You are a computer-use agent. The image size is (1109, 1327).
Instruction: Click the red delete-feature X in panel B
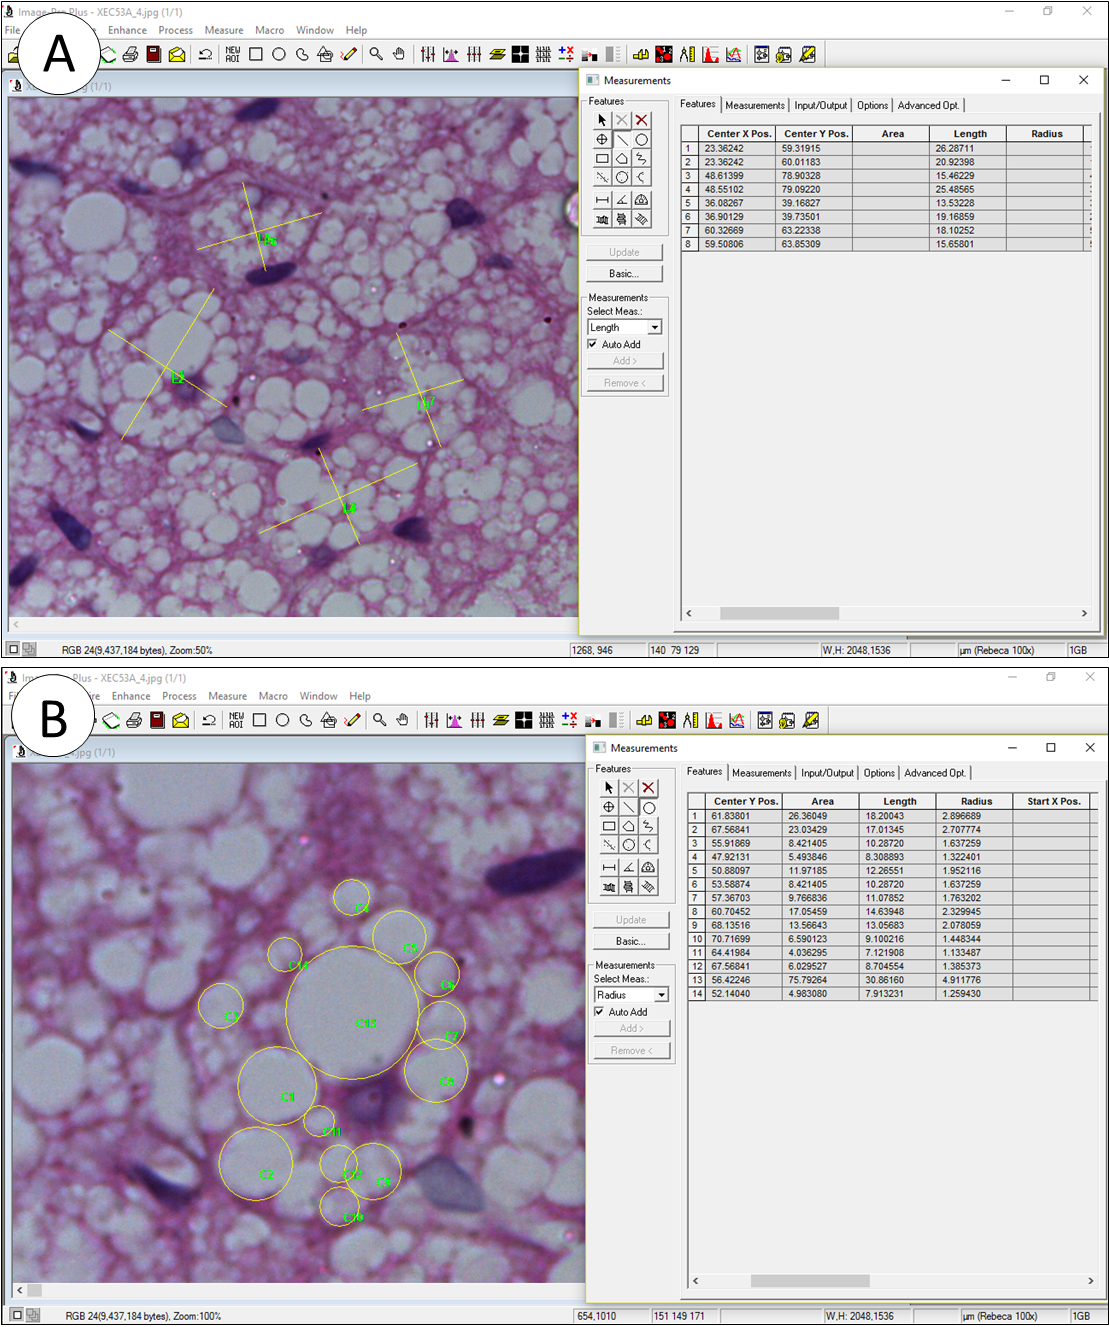coord(648,788)
